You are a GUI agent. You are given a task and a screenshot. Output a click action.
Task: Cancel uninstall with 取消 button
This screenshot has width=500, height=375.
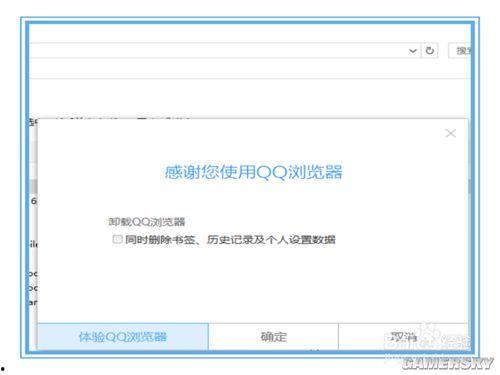coord(403,336)
